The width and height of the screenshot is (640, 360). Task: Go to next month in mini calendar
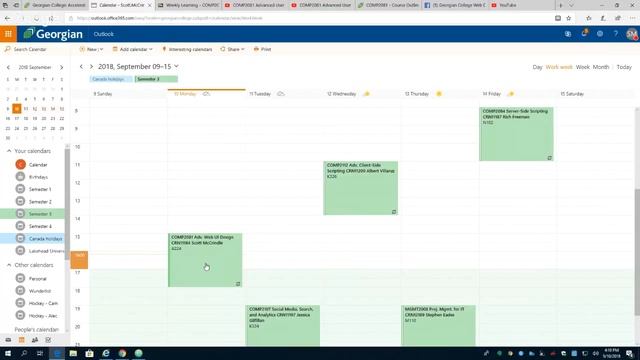pyautogui.click(x=62, y=67)
